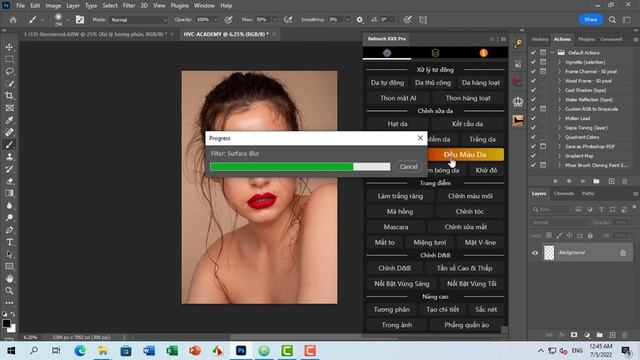The width and height of the screenshot is (640, 360).
Task: Select the Brush tool in left toolbar
Action: click(x=9, y=144)
